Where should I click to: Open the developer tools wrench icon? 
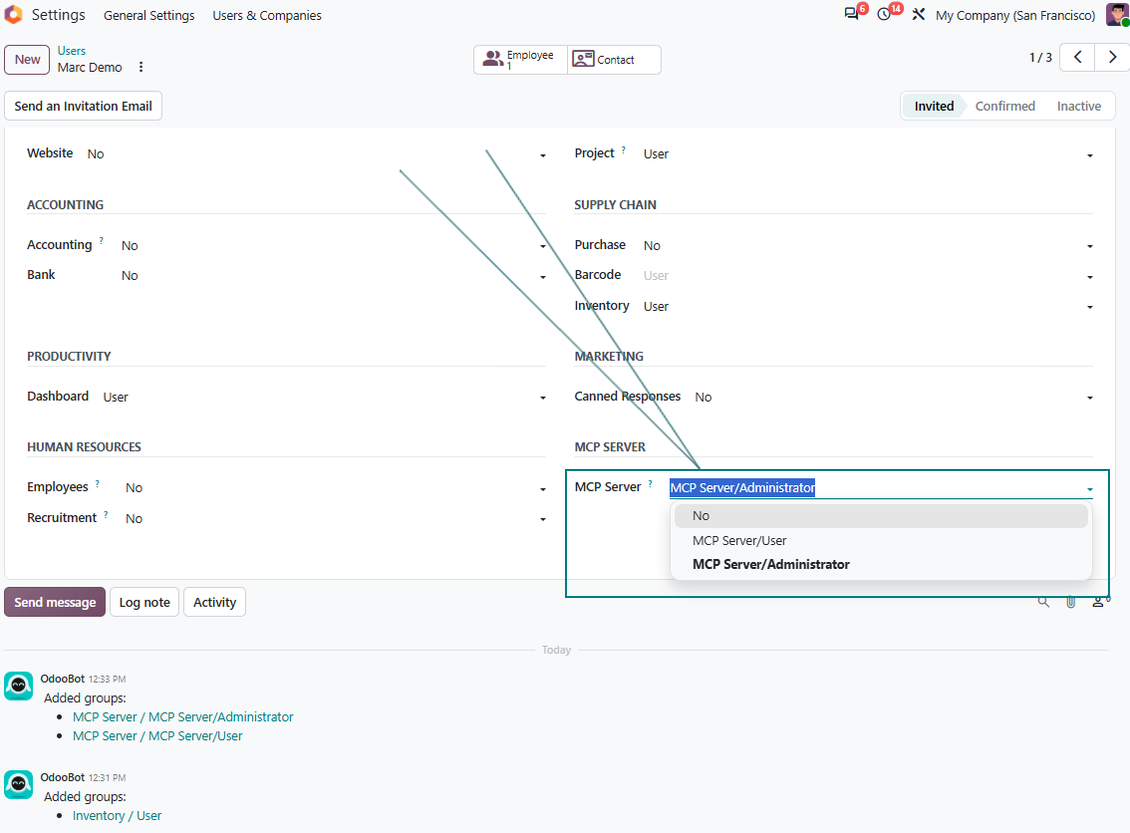point(918,14)
